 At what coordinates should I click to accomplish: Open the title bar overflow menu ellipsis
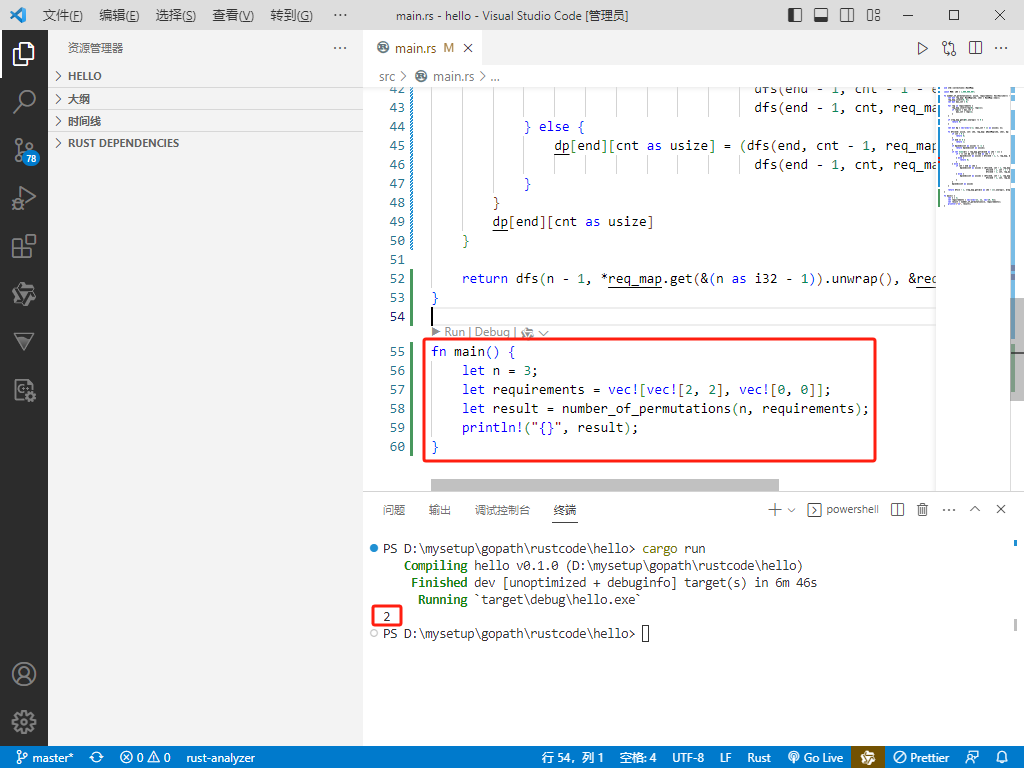click(340, 15)
